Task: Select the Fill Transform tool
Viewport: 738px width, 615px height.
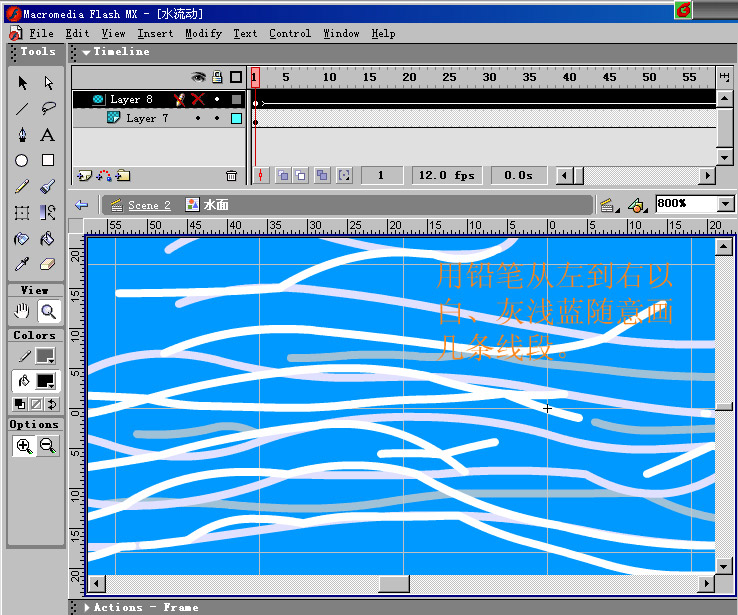Action: tap(48, 213)
